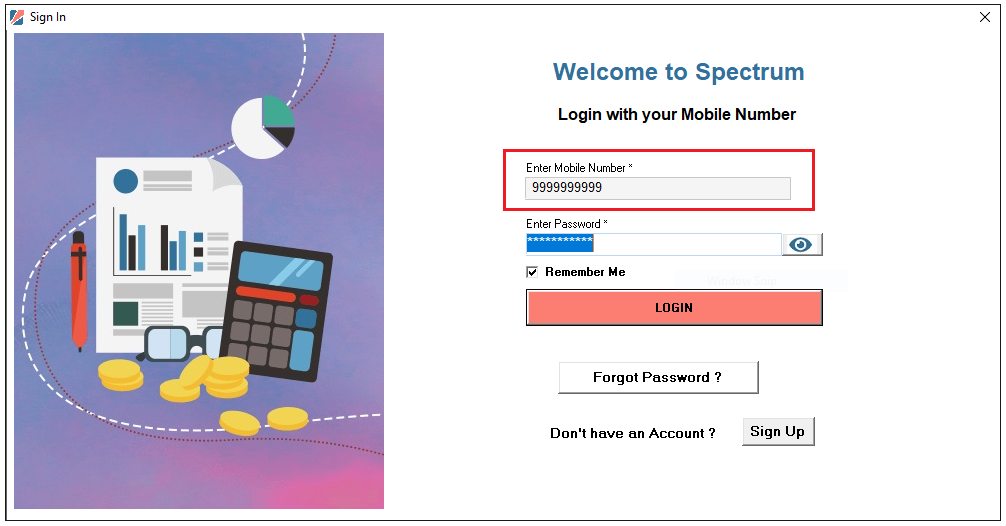
Task: Click the Sign Up button
Action: point(778,431)
